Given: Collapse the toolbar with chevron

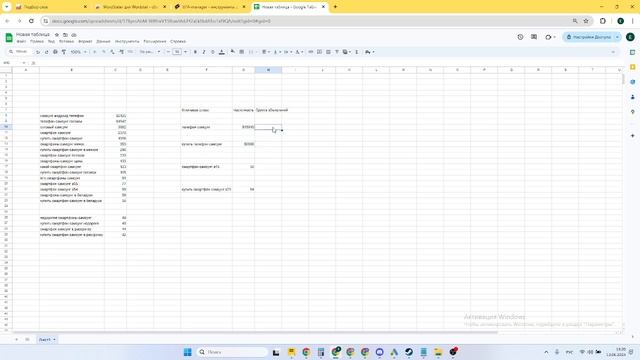Looking at the screenshot, I should coord(613,52).
